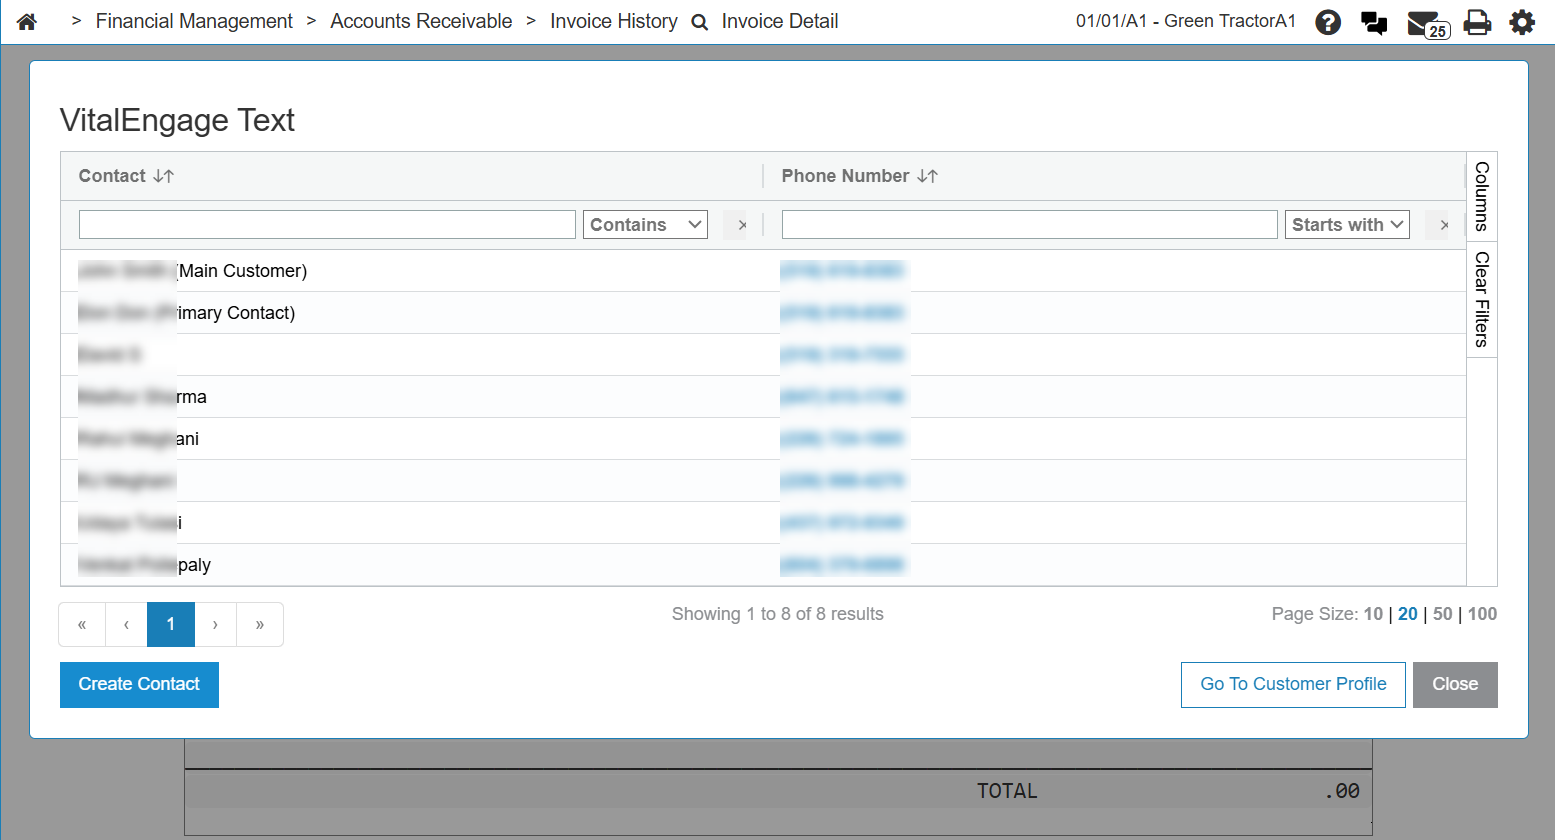Focus the Contact filter text field
This screenshot has height=840, width=1555.
click(327, 225)
